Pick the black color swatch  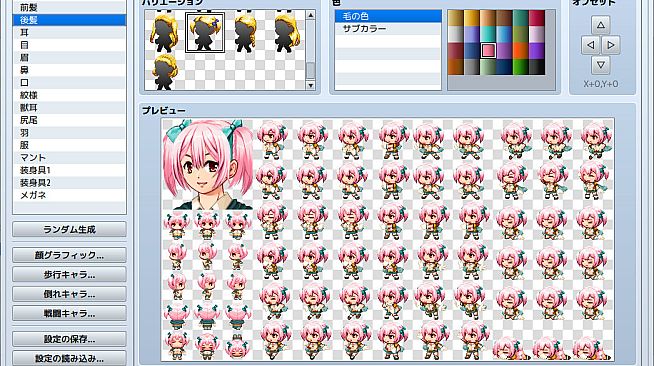coord(537,67)
